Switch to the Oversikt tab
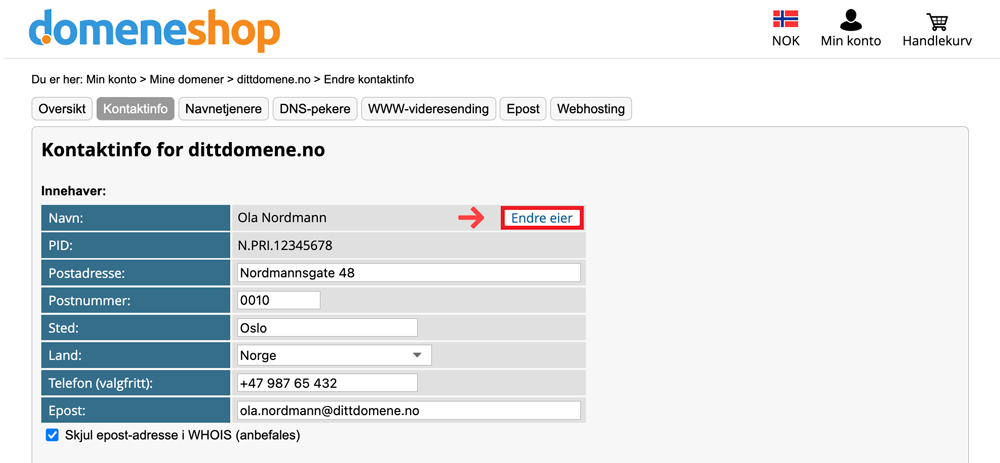Viewport: 1000px width, 463px height. tap(62, 108)
